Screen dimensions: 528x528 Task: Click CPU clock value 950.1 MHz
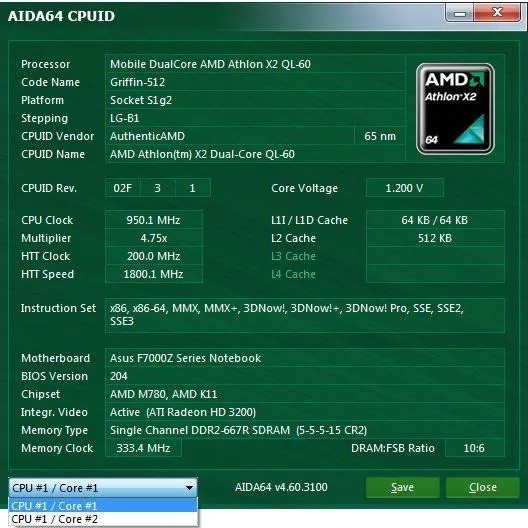[154, 220]
